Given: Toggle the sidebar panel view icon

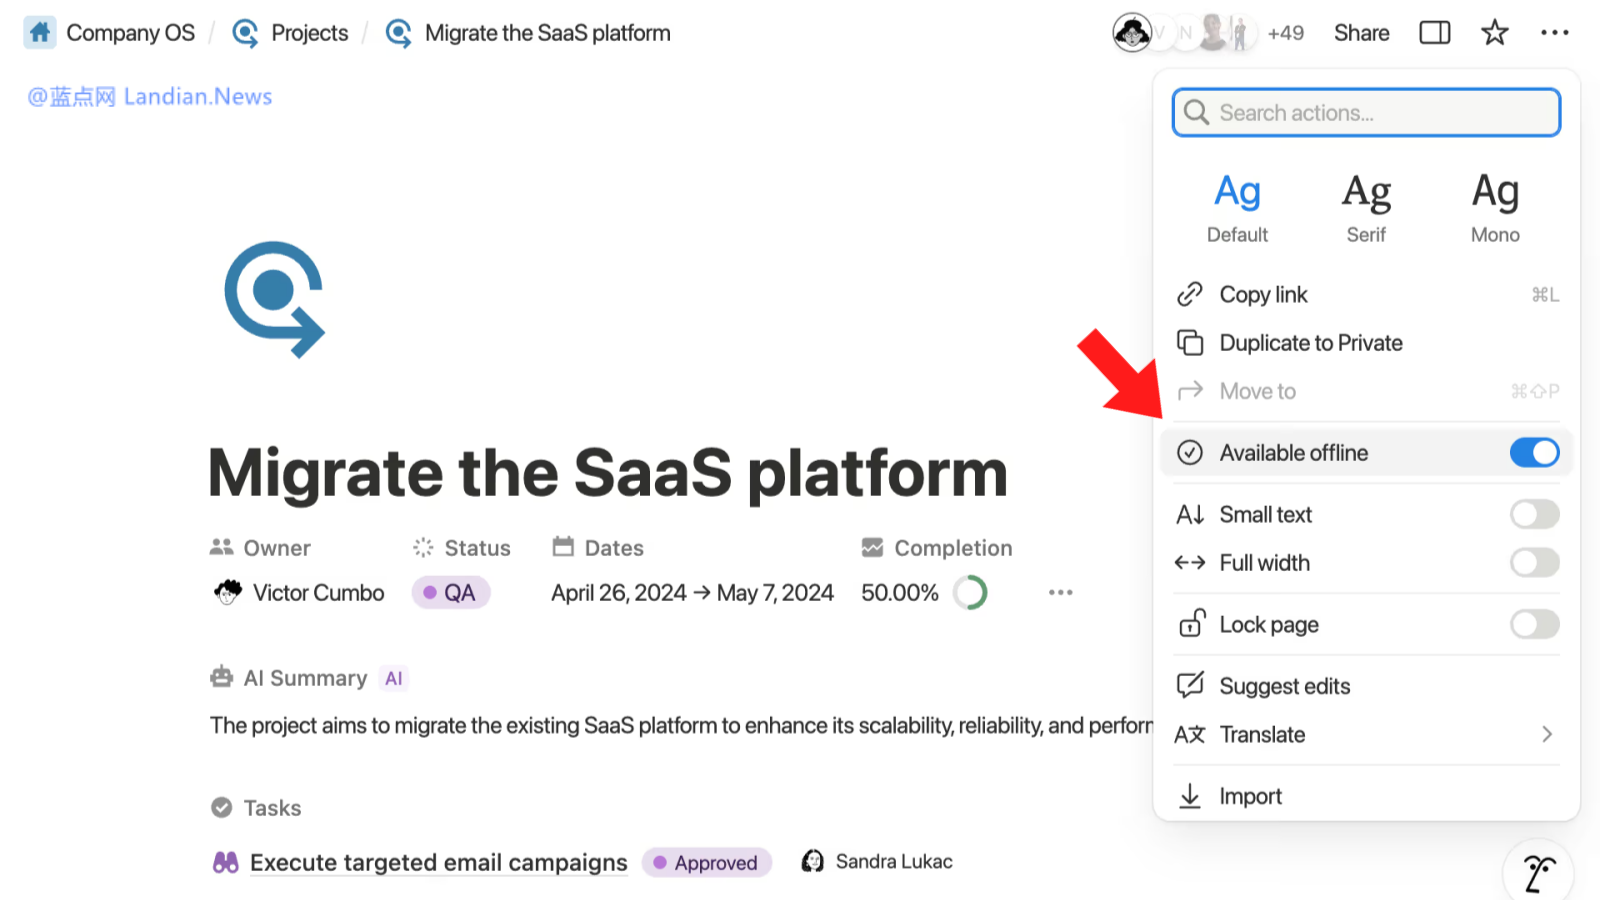Looking at the screenshot, I should (1434, 33).
